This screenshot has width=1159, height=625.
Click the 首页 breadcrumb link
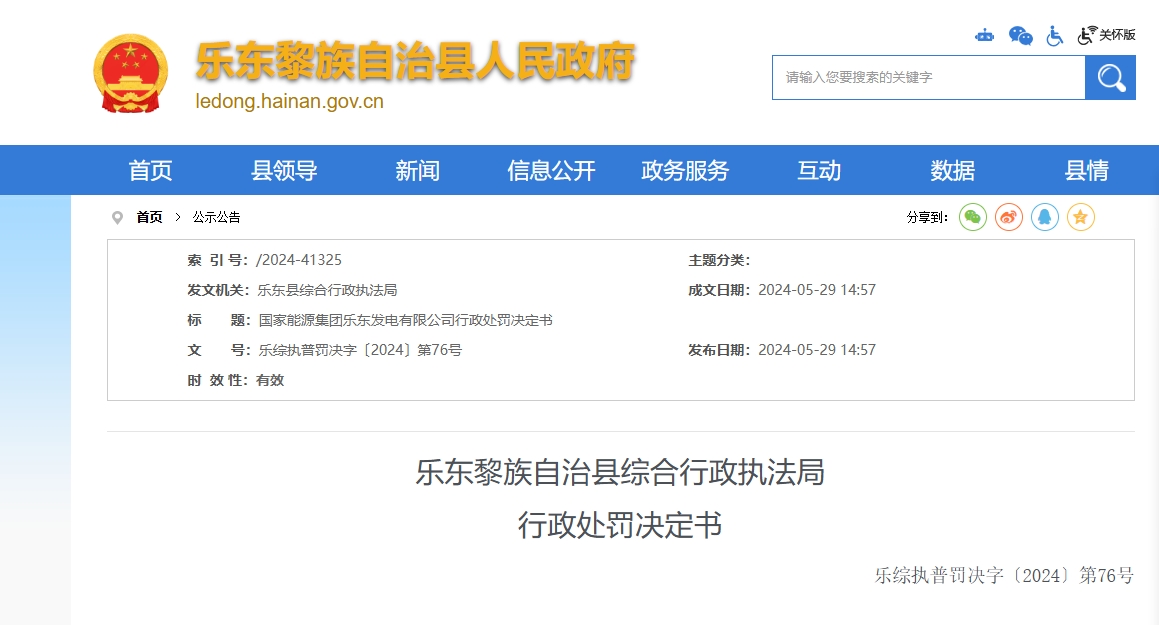(149, 217)
